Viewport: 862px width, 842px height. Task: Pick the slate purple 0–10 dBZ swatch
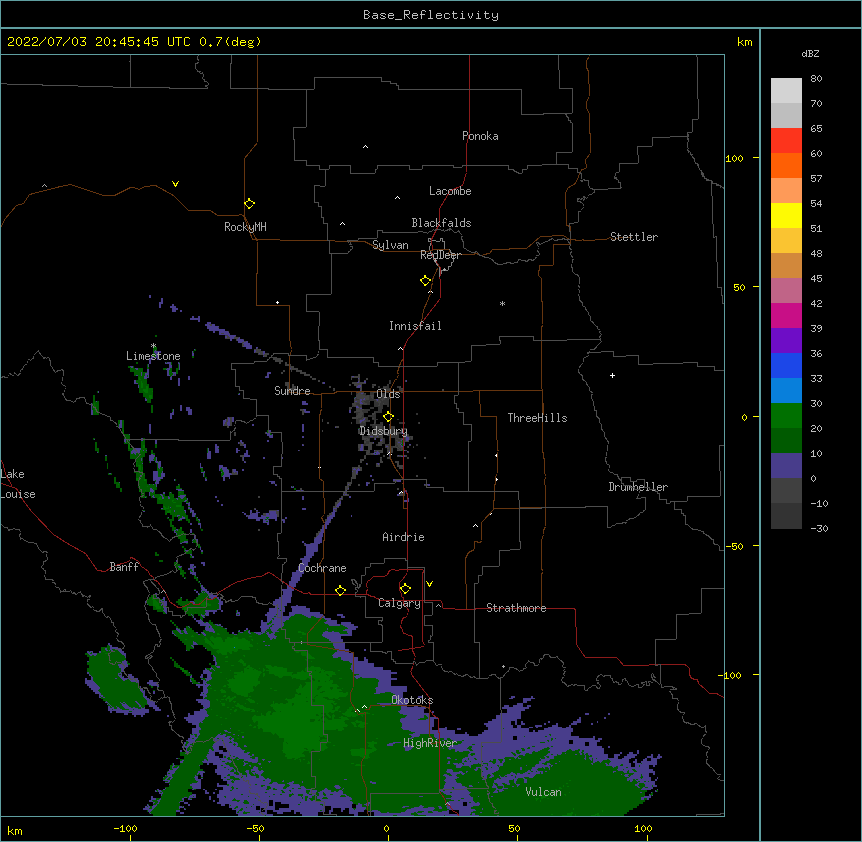tap(786, 466)
